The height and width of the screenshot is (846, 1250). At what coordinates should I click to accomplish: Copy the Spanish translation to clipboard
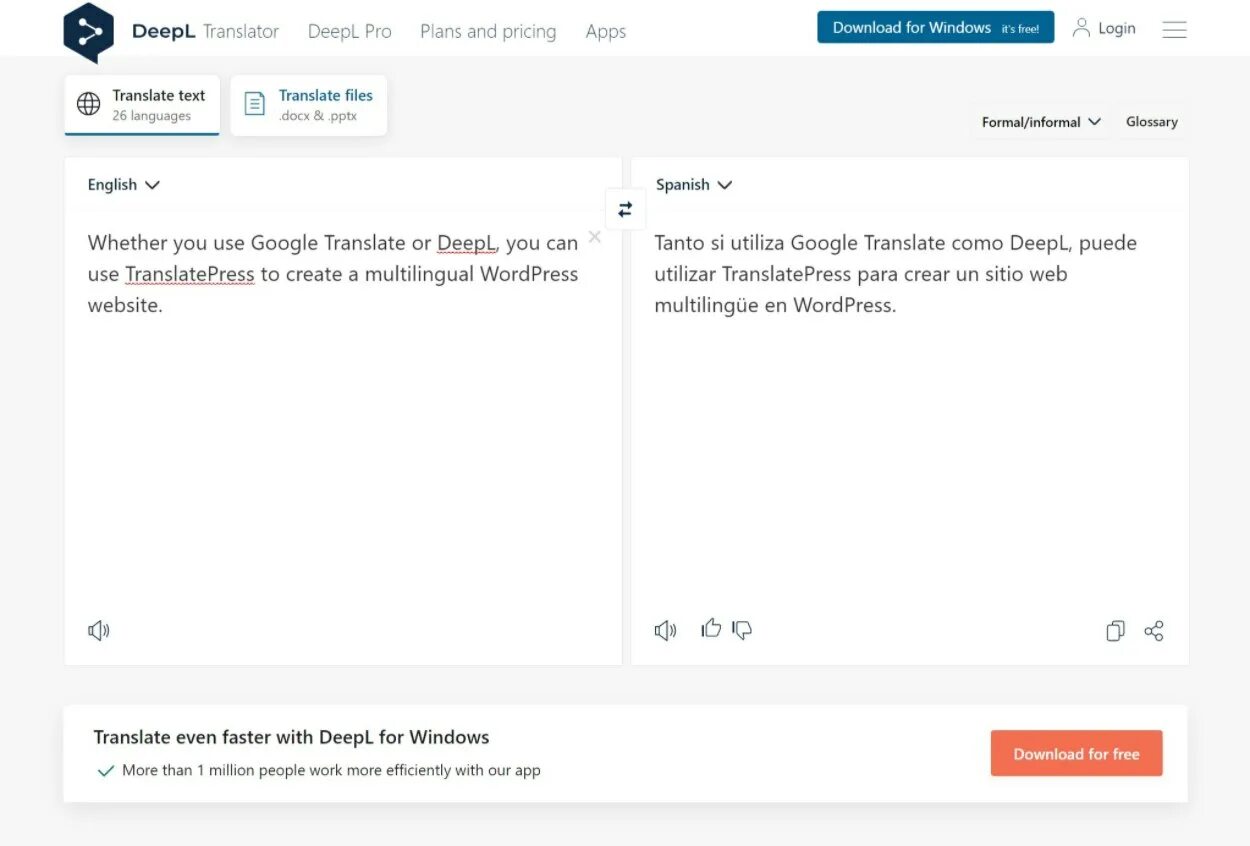[1115, 631]
